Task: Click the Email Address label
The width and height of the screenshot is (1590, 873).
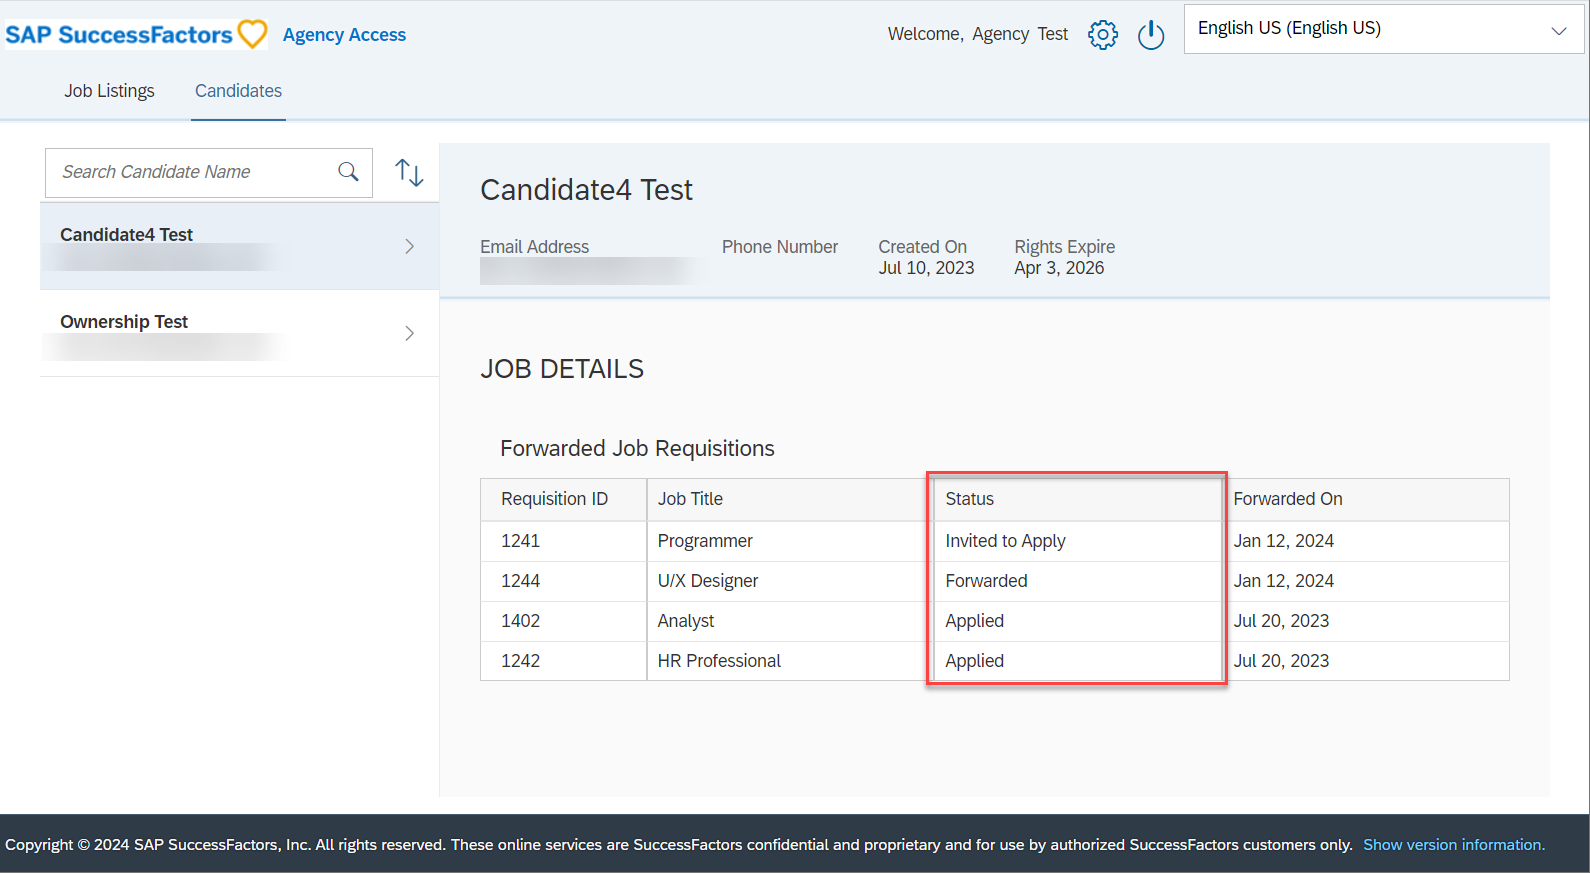Action: point(534,247)
